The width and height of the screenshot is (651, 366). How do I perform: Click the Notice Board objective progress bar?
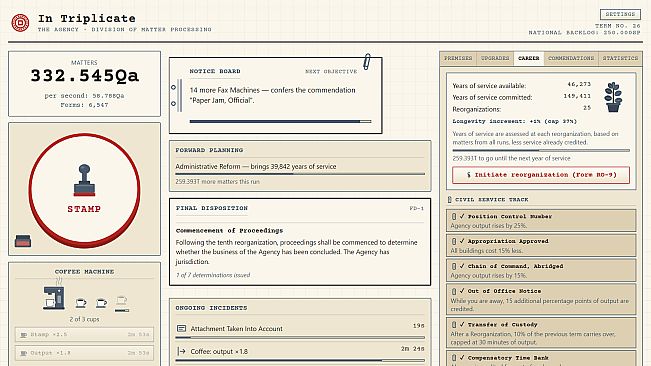[280, 122]
